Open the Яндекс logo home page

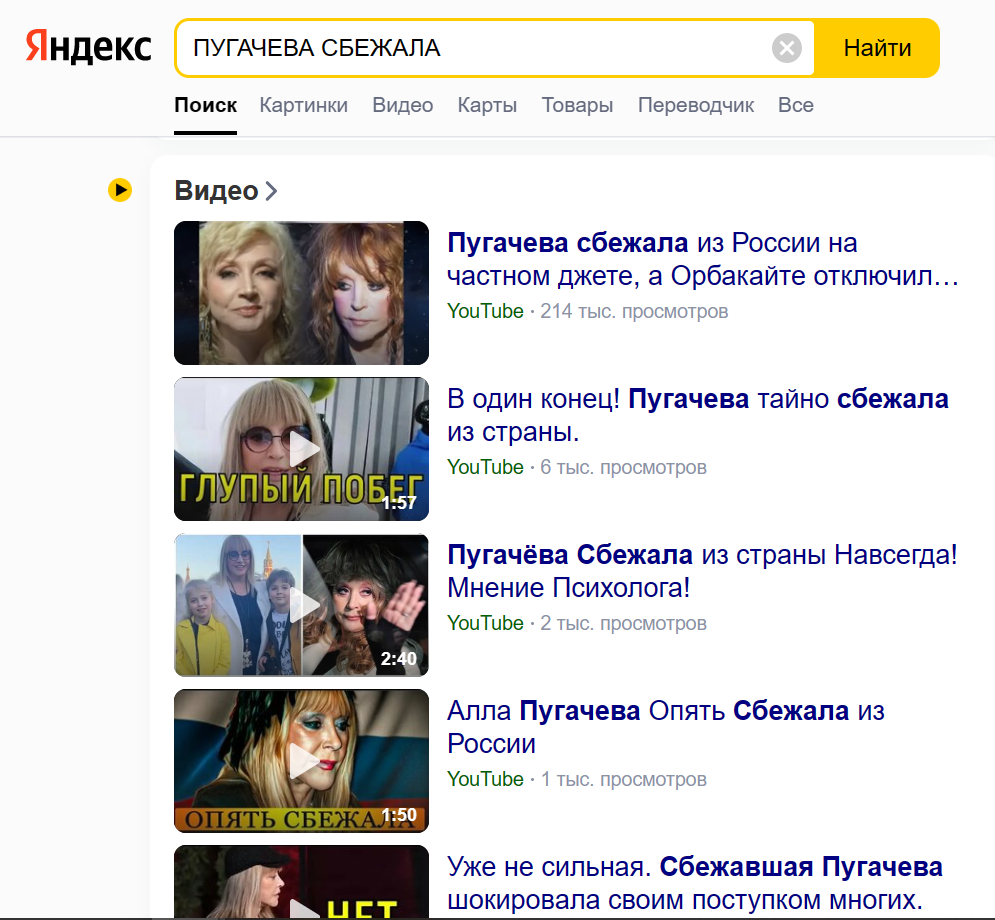click(88, 46)
